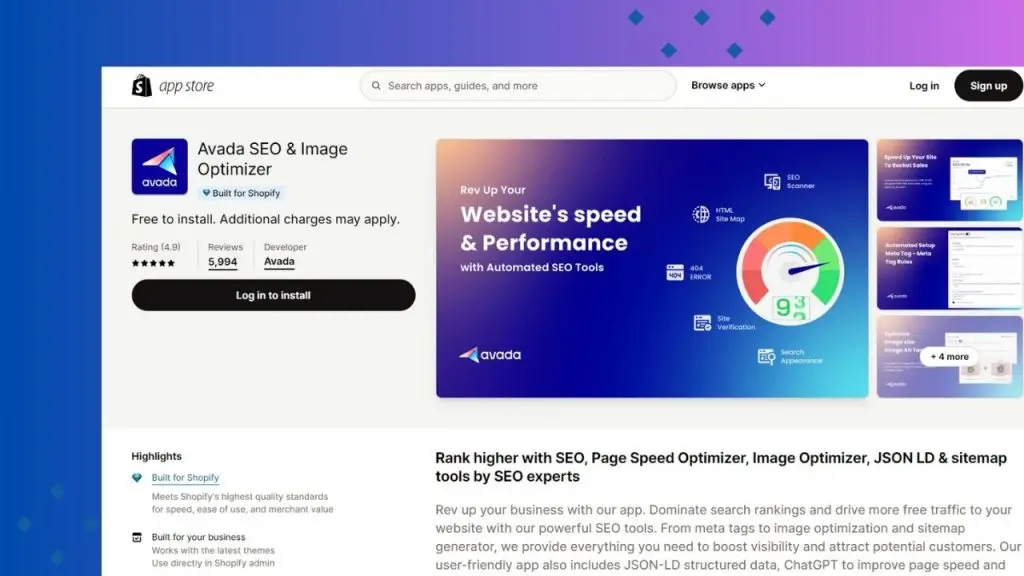
Task: Select the Built for Shopify badge
Action: point(241,193)
